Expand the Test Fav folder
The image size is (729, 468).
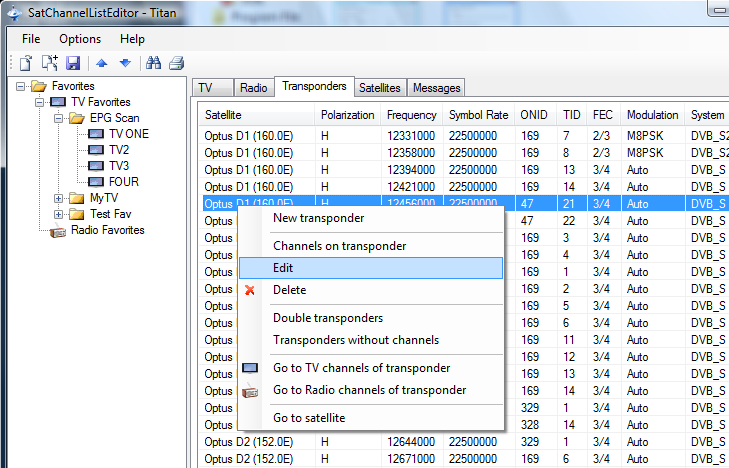59,214
